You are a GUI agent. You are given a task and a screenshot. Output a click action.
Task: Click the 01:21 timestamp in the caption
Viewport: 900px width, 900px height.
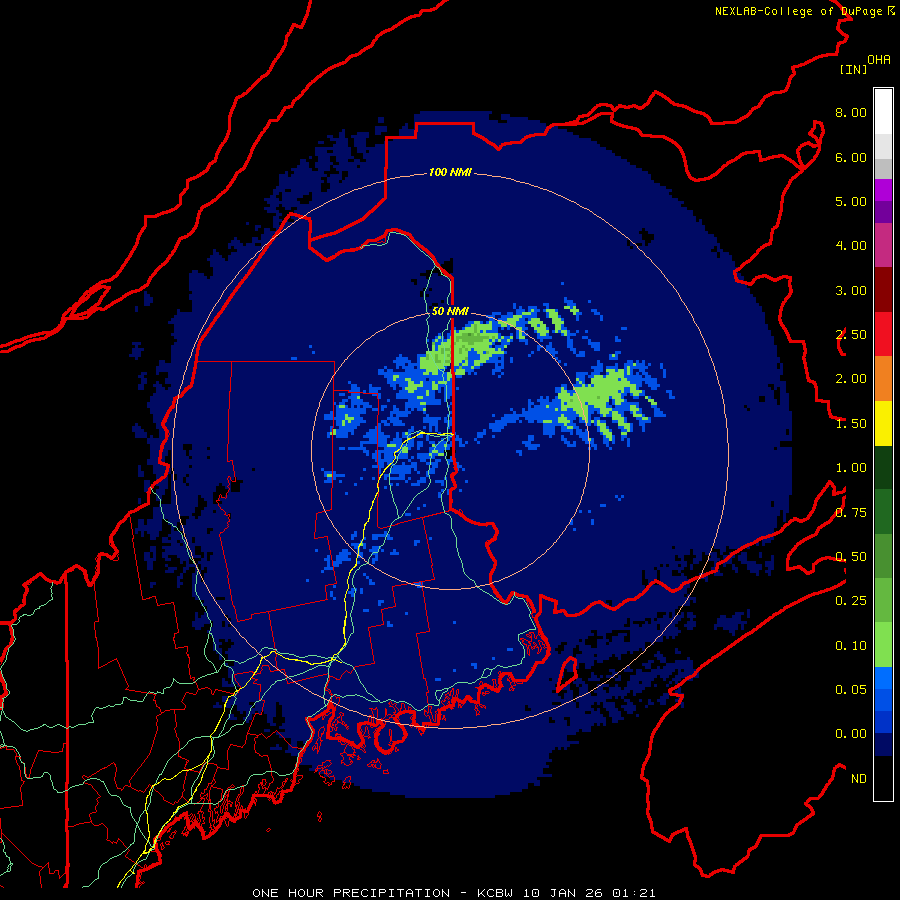click(634, 893)
